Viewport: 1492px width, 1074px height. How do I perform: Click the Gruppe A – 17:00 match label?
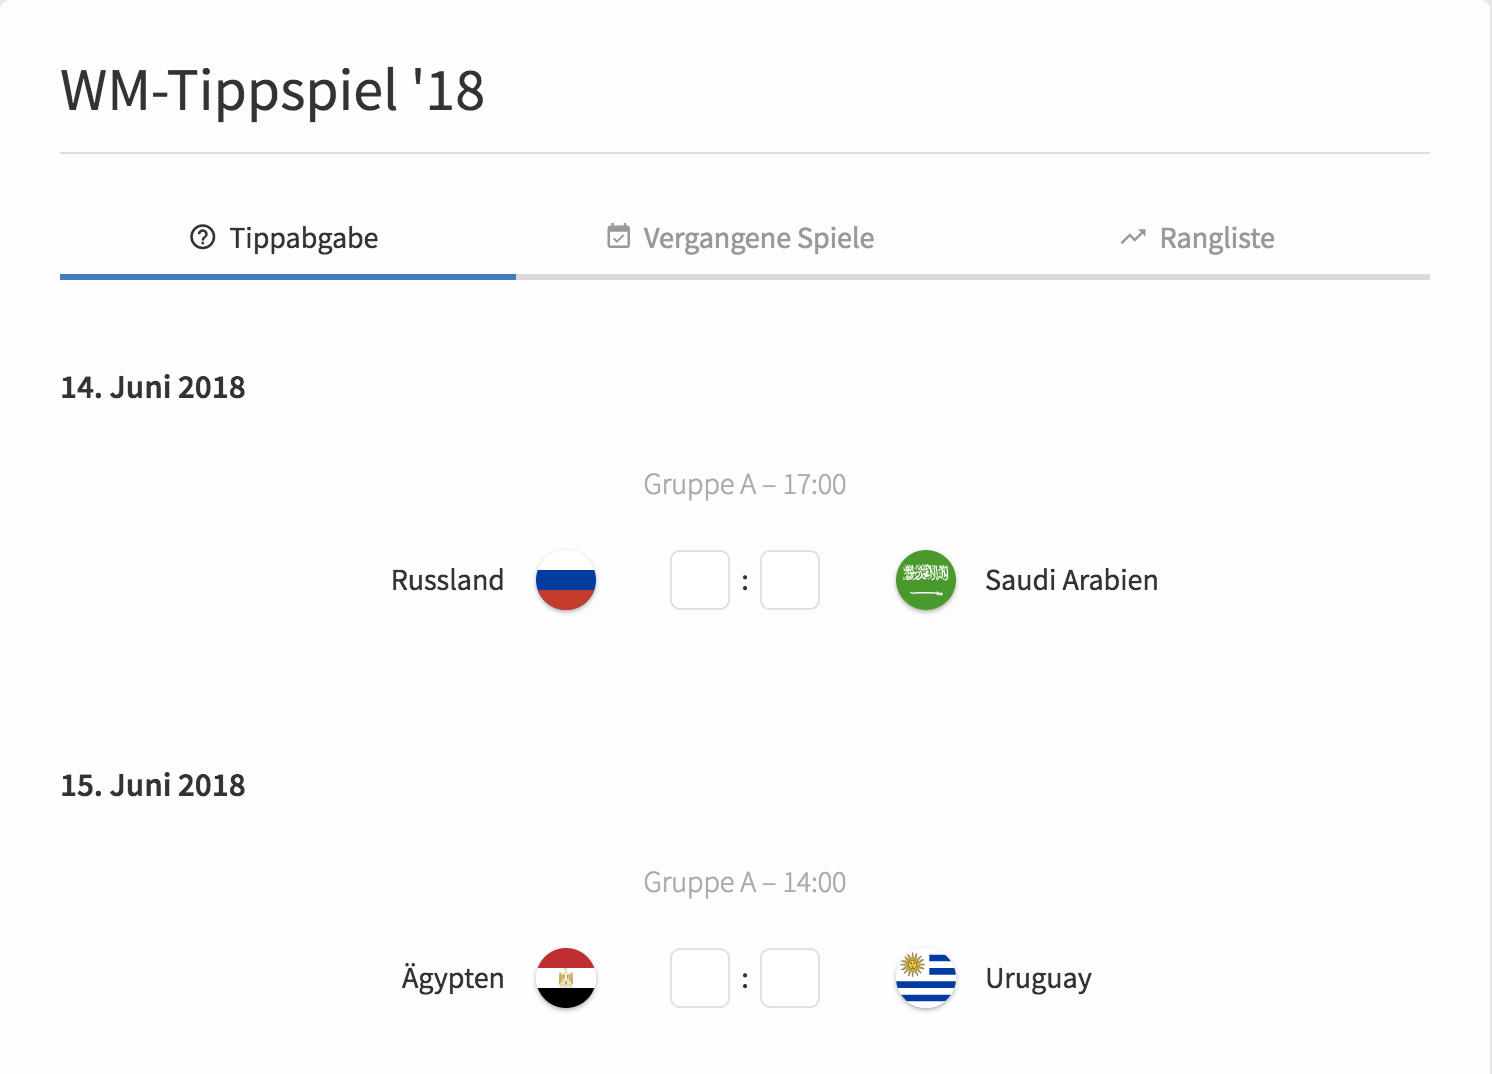tap(745, 485)
